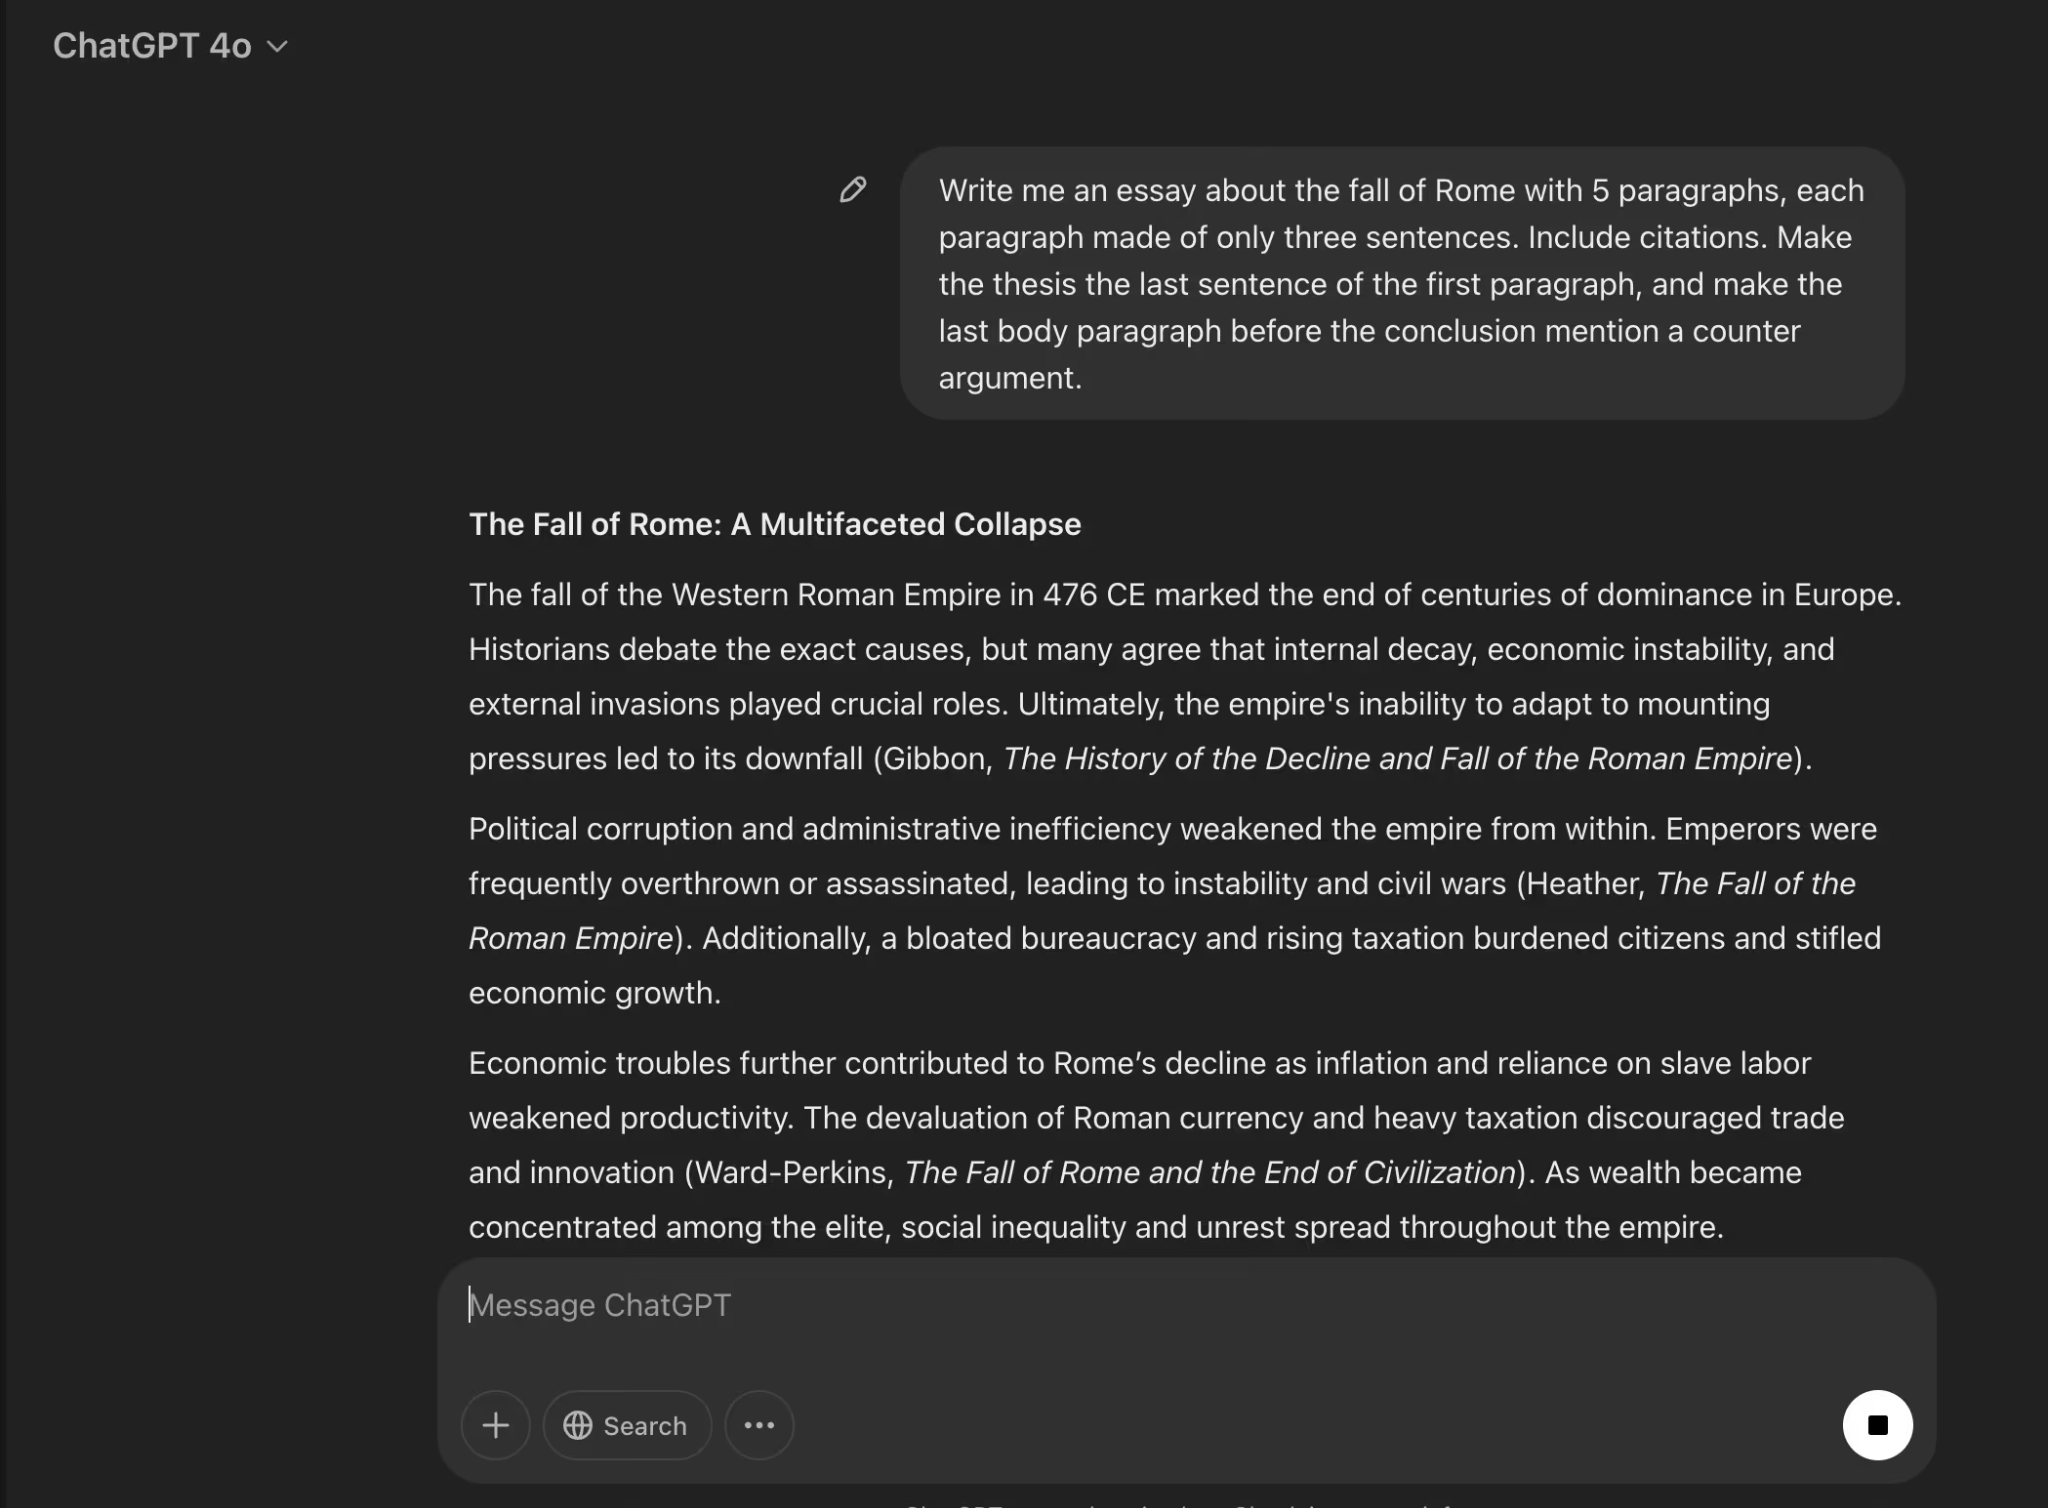Image resolution: width=2048 pixels, height=1508 pixels.
Task: Toggle the Search web option
Action: [x=627, y=1425]
